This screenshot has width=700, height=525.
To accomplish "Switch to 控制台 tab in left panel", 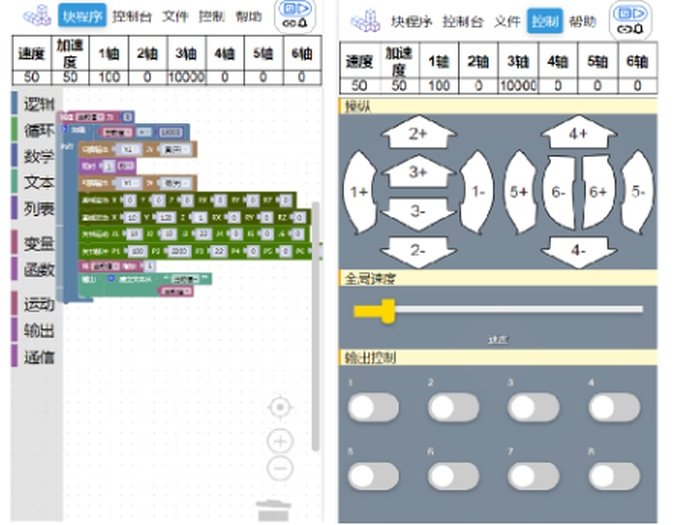I will [133, 17].
